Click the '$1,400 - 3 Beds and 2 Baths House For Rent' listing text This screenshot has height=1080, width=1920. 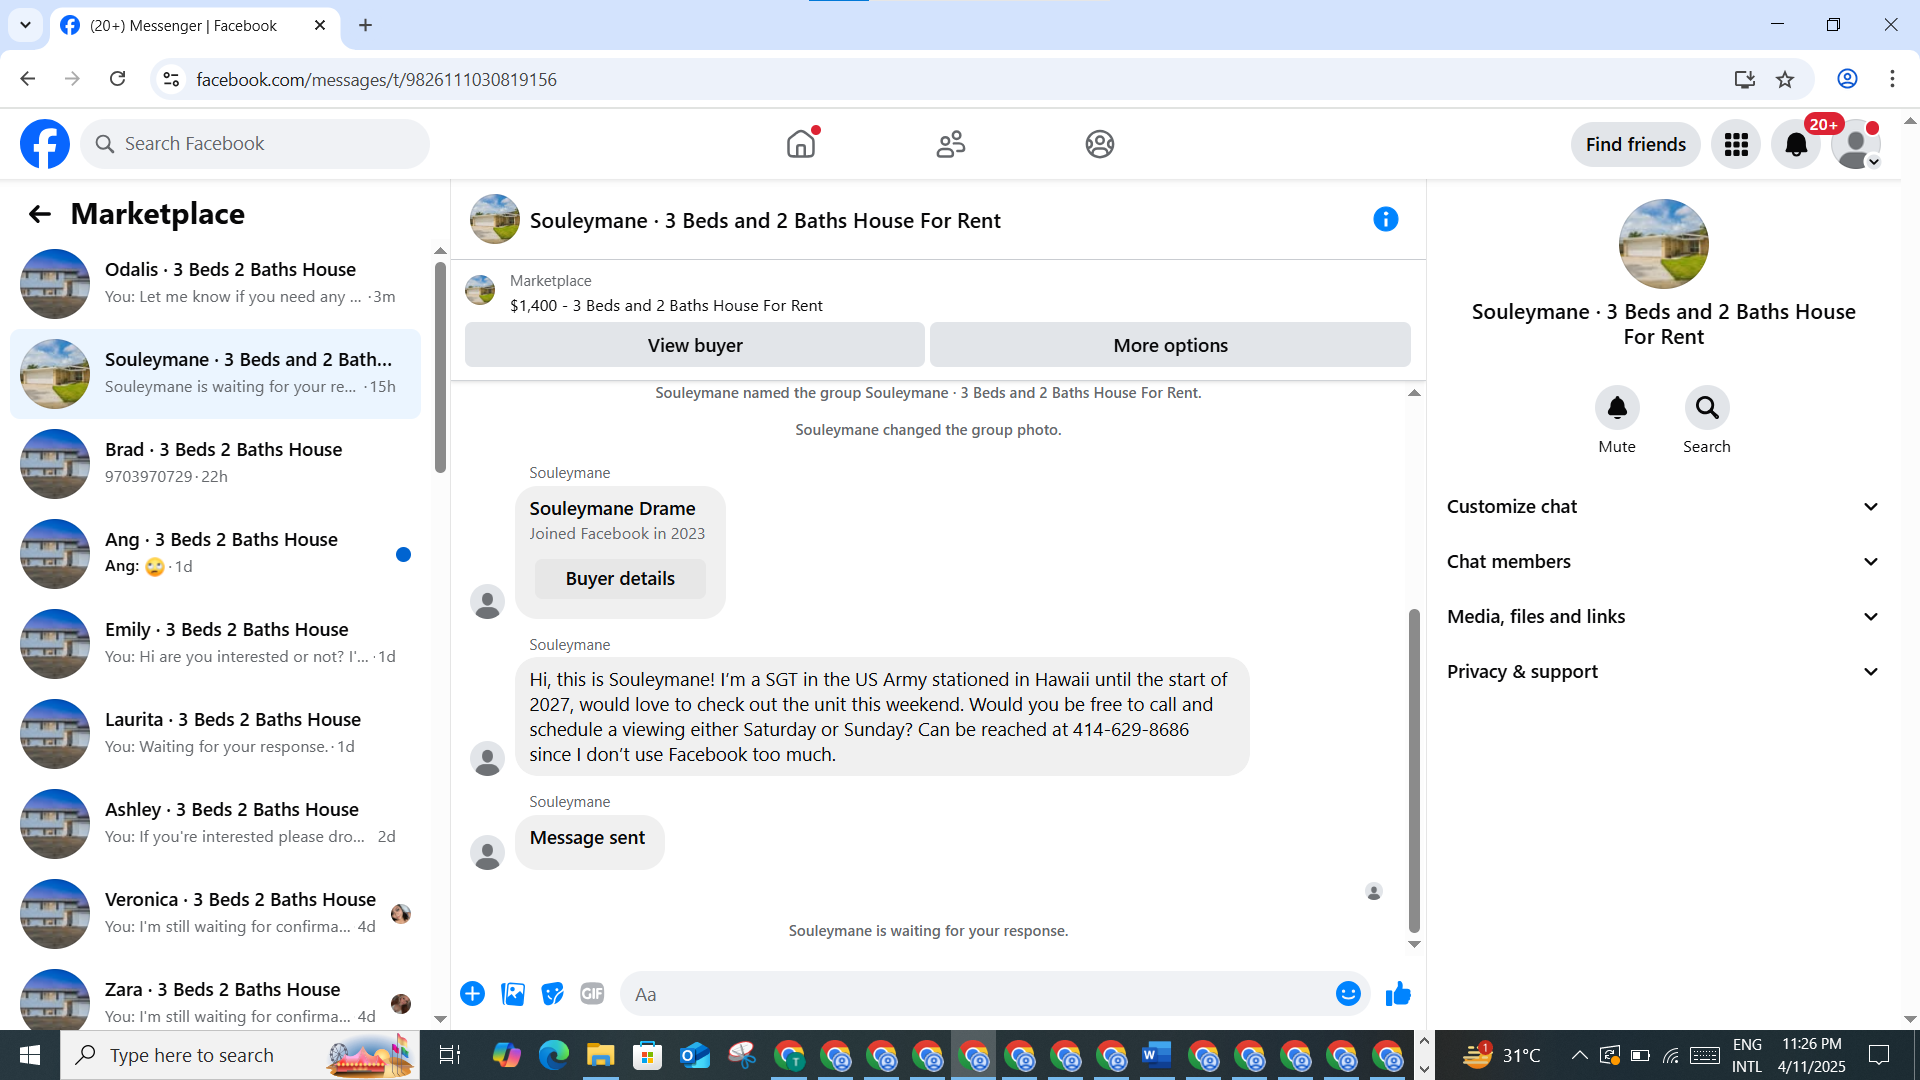(x=666, y=306)
